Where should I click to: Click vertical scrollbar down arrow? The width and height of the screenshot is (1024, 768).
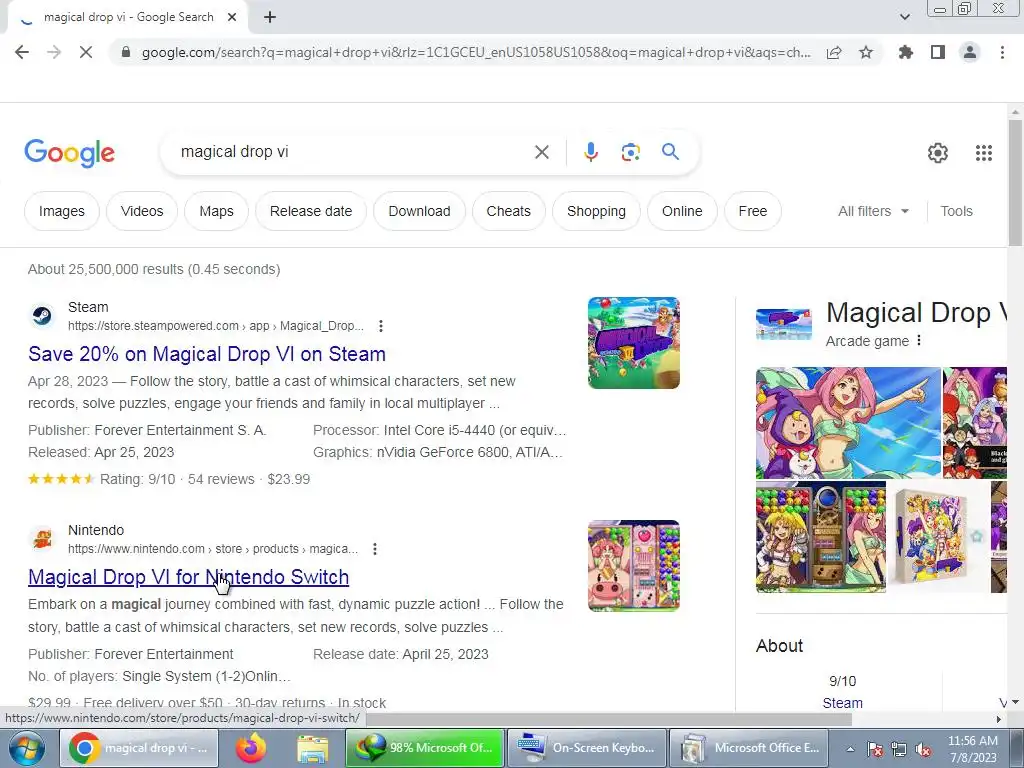pos(1015,702)
